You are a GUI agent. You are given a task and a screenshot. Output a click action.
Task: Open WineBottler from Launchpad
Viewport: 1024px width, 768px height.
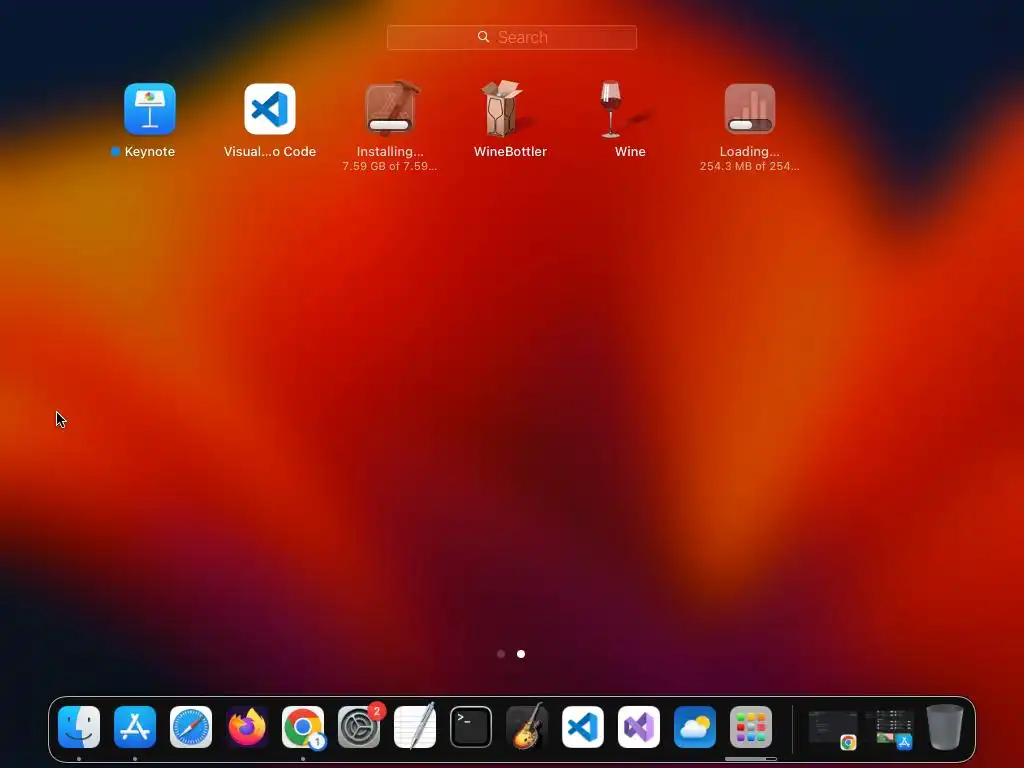[x=504, y=108]
